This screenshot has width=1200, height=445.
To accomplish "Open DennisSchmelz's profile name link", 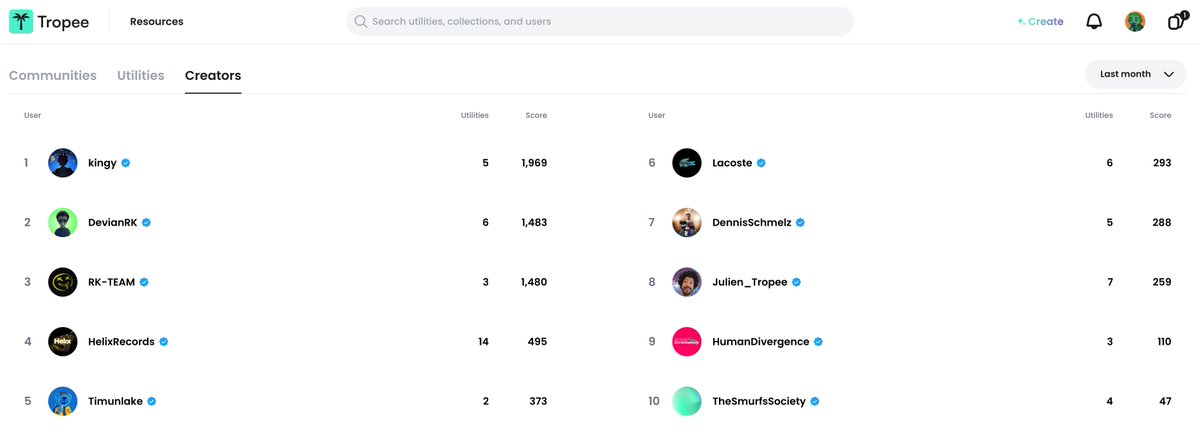I will 751,222.
